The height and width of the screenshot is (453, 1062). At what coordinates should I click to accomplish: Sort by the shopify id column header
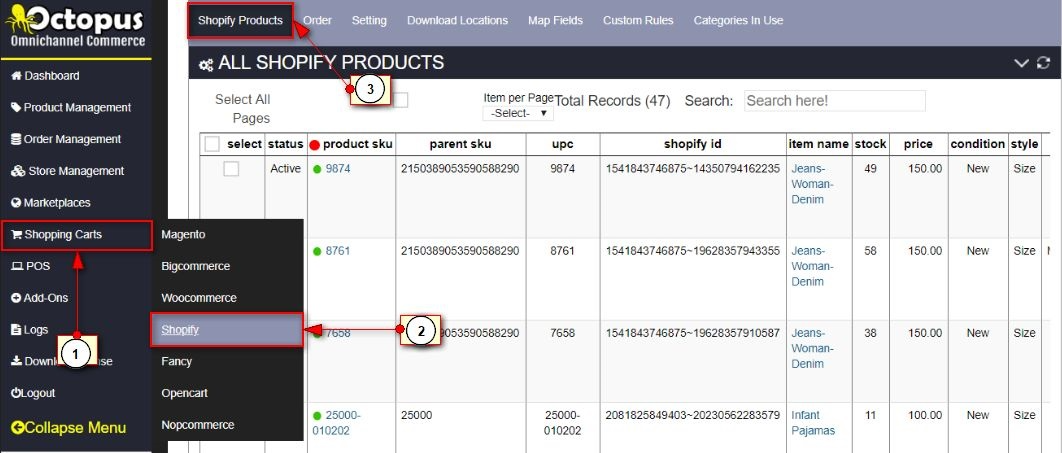(692, 144)
